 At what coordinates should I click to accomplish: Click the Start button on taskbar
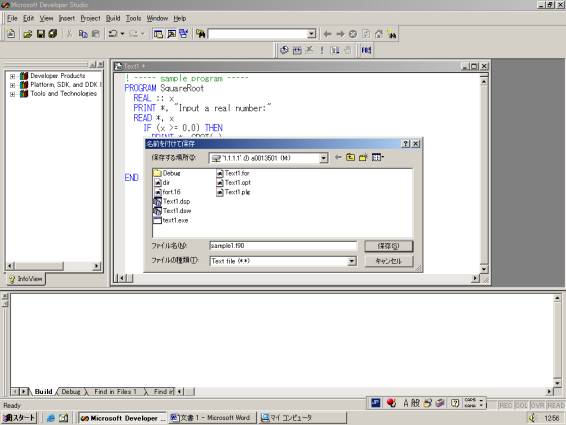19,418
